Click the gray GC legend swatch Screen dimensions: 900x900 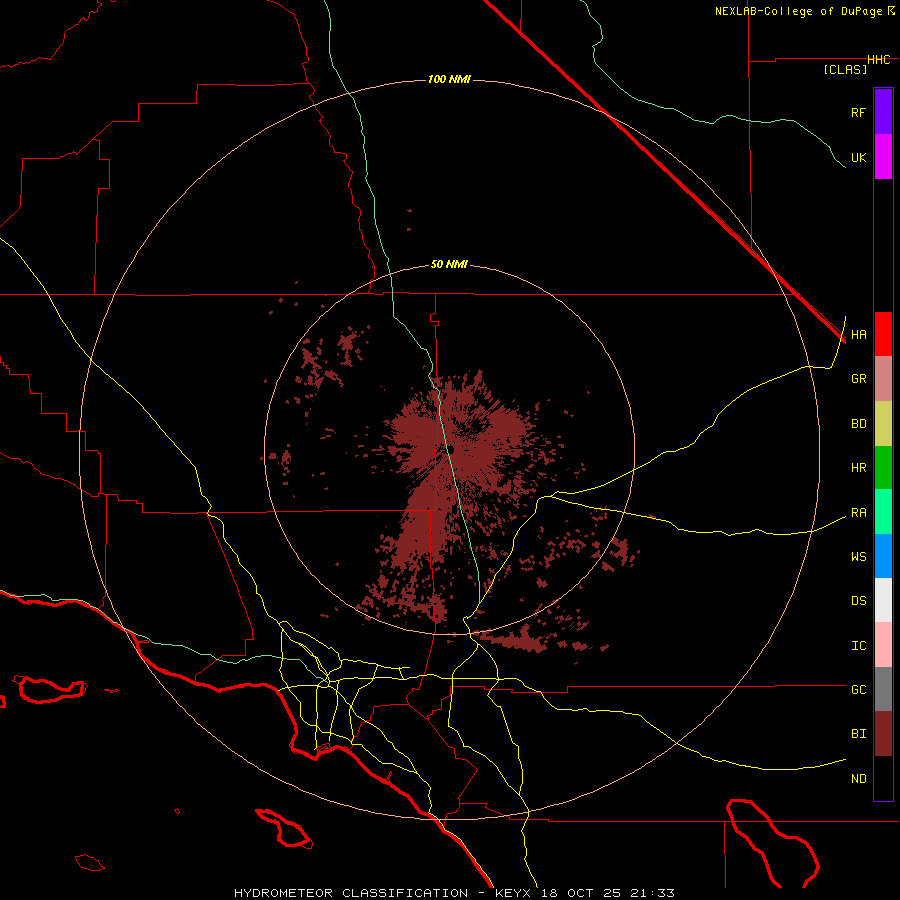tap(883, 689)
